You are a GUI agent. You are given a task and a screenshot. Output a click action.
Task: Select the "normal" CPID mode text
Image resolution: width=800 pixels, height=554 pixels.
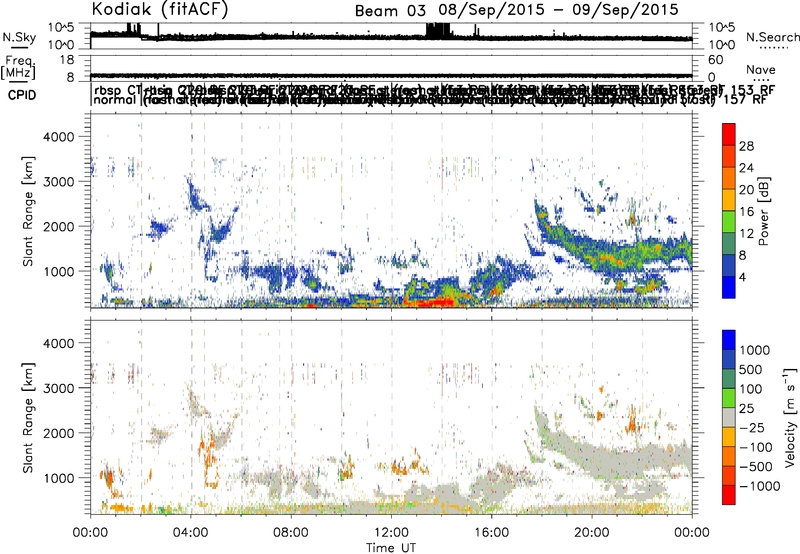click(115, 99)
